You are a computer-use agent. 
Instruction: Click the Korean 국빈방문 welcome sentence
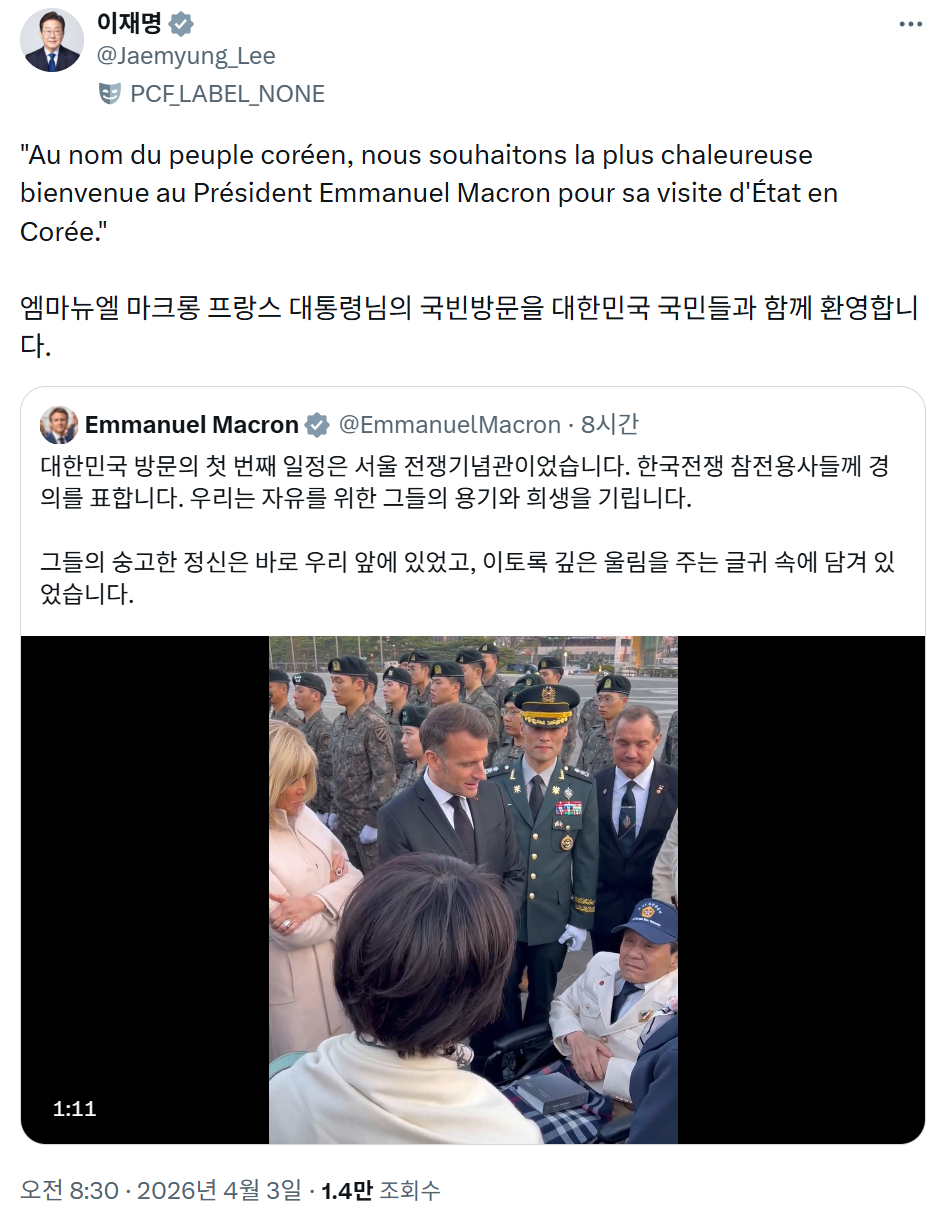[x=469, y=327]
